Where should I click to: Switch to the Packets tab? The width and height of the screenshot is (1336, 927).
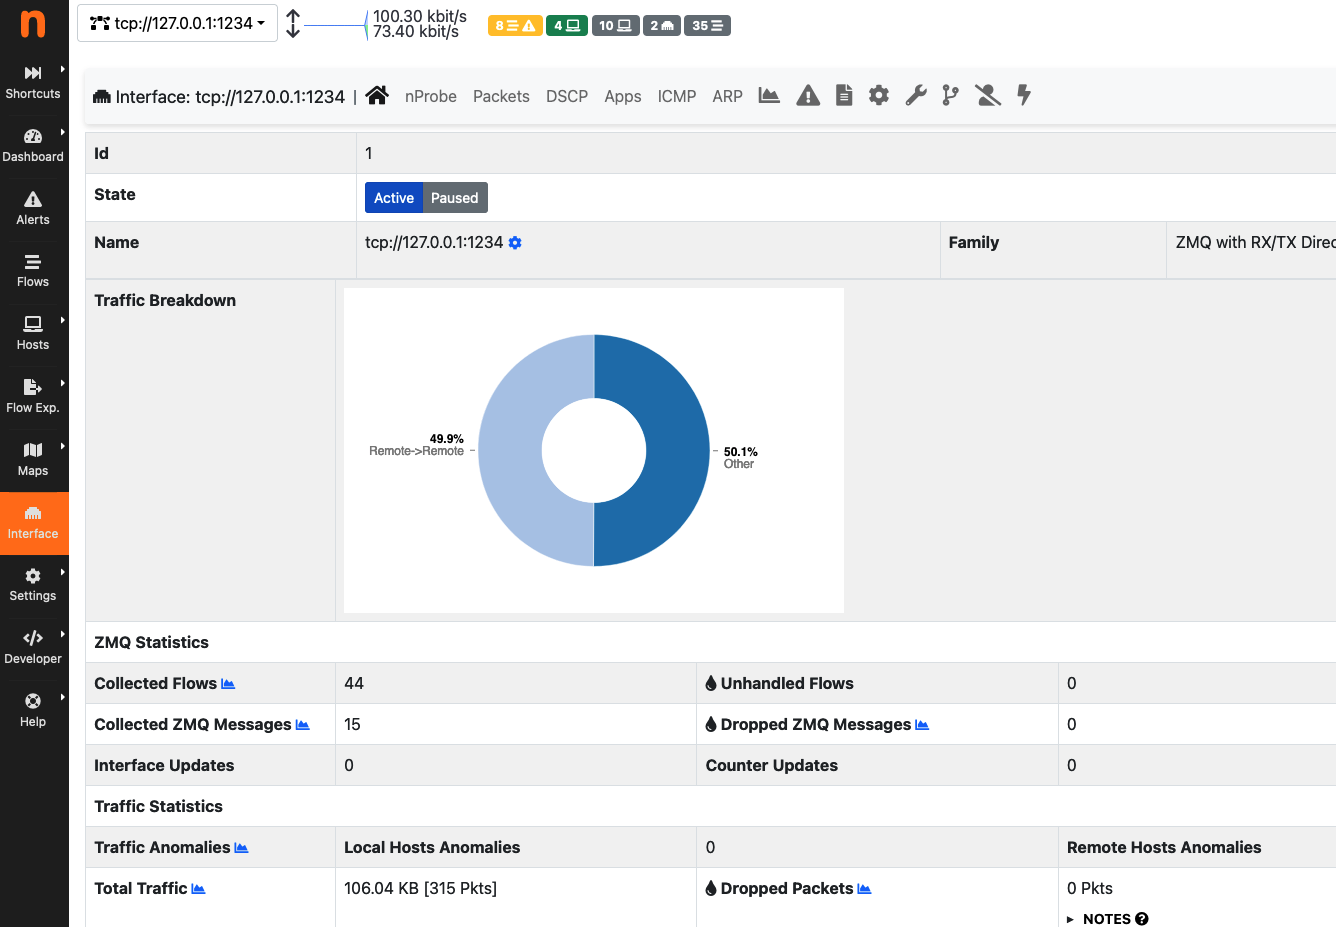pos(501,96)
